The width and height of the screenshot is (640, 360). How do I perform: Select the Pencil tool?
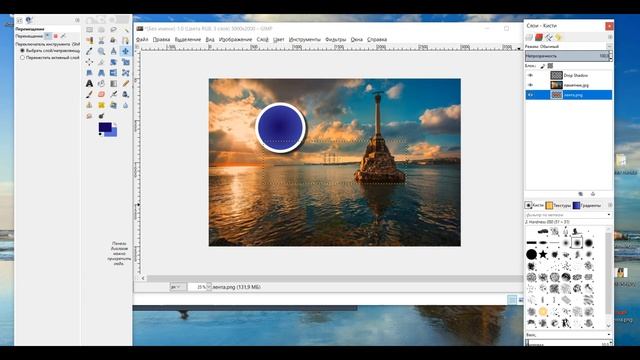pos(125,84)
